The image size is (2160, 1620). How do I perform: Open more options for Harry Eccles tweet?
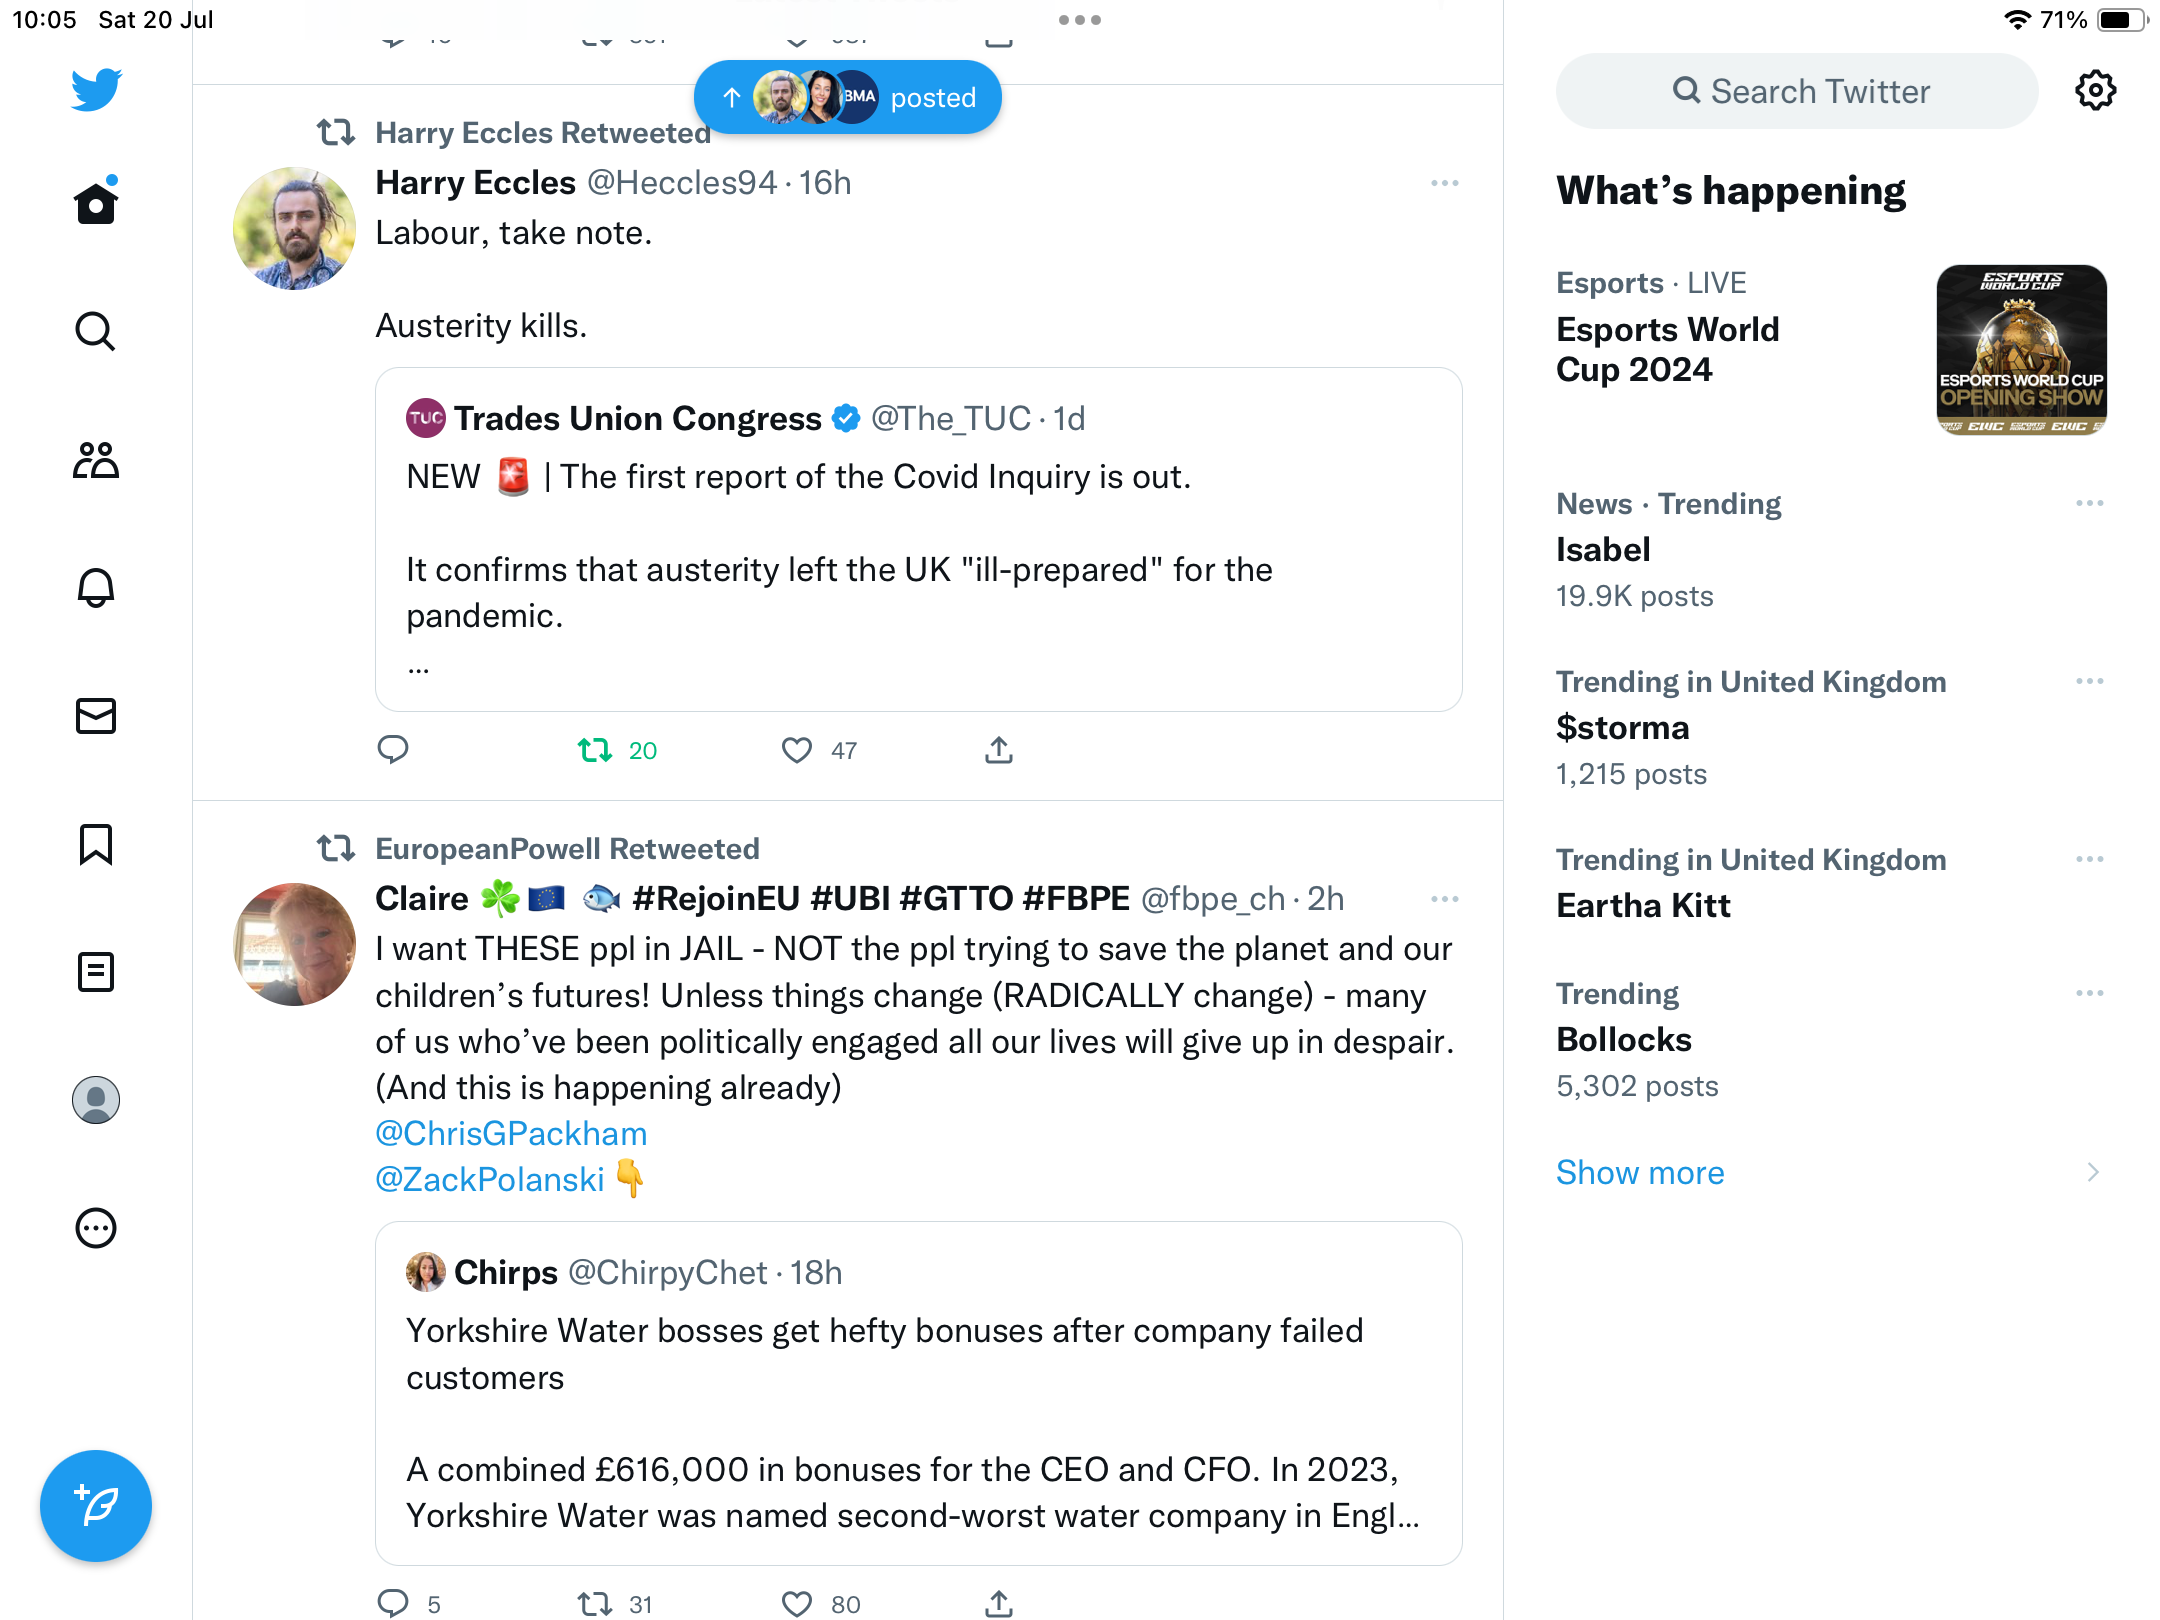click(x=1444, y=183)
